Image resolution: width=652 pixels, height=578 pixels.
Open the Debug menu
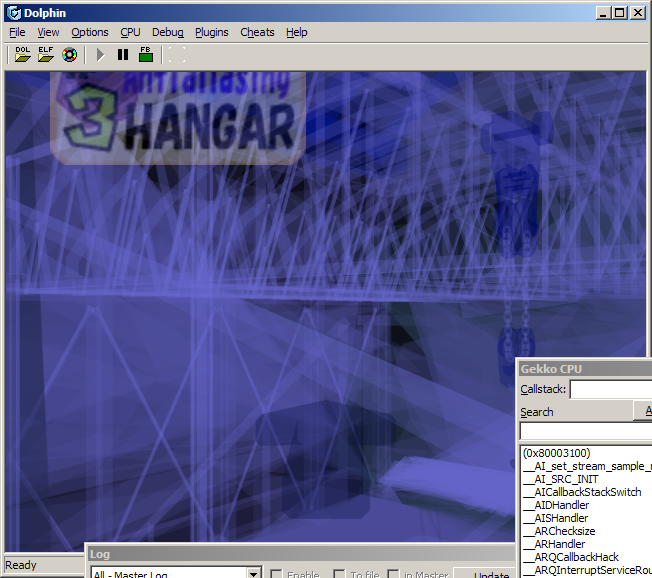click(x=168, y=32)
